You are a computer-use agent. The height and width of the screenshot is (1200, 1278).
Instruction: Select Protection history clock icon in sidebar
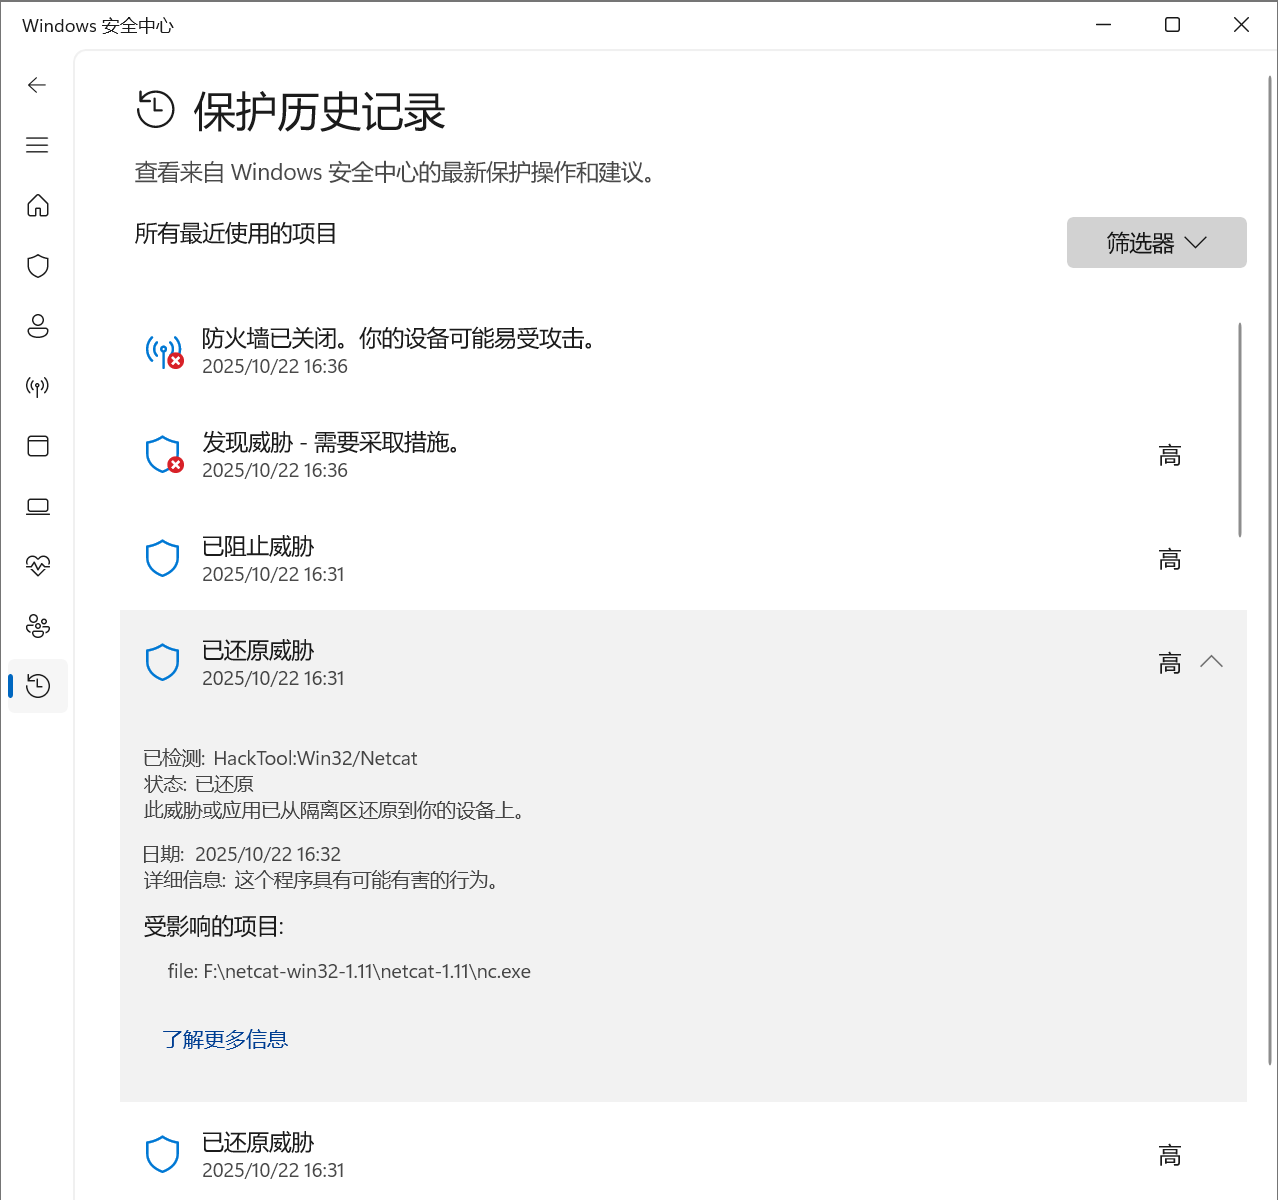(38, 686)
